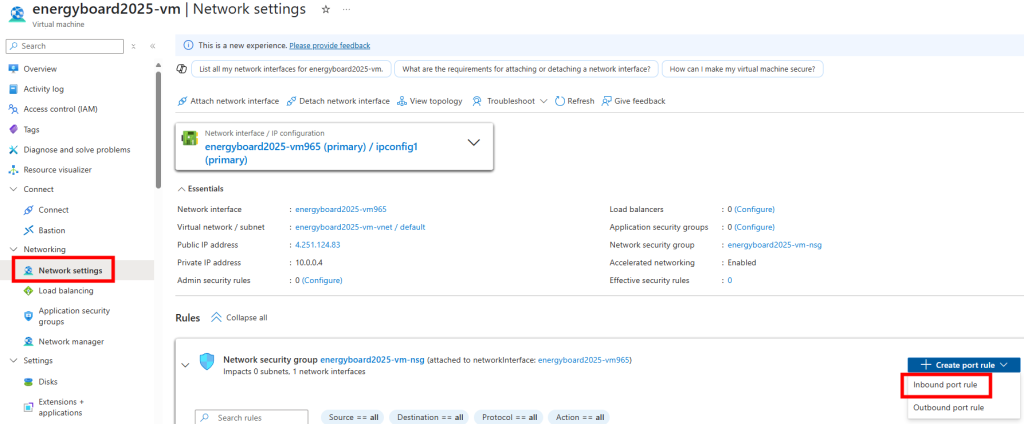Viewport: 1024px width, 424px height.
Task: Click the Network manager icon
Action: [28, 341]
